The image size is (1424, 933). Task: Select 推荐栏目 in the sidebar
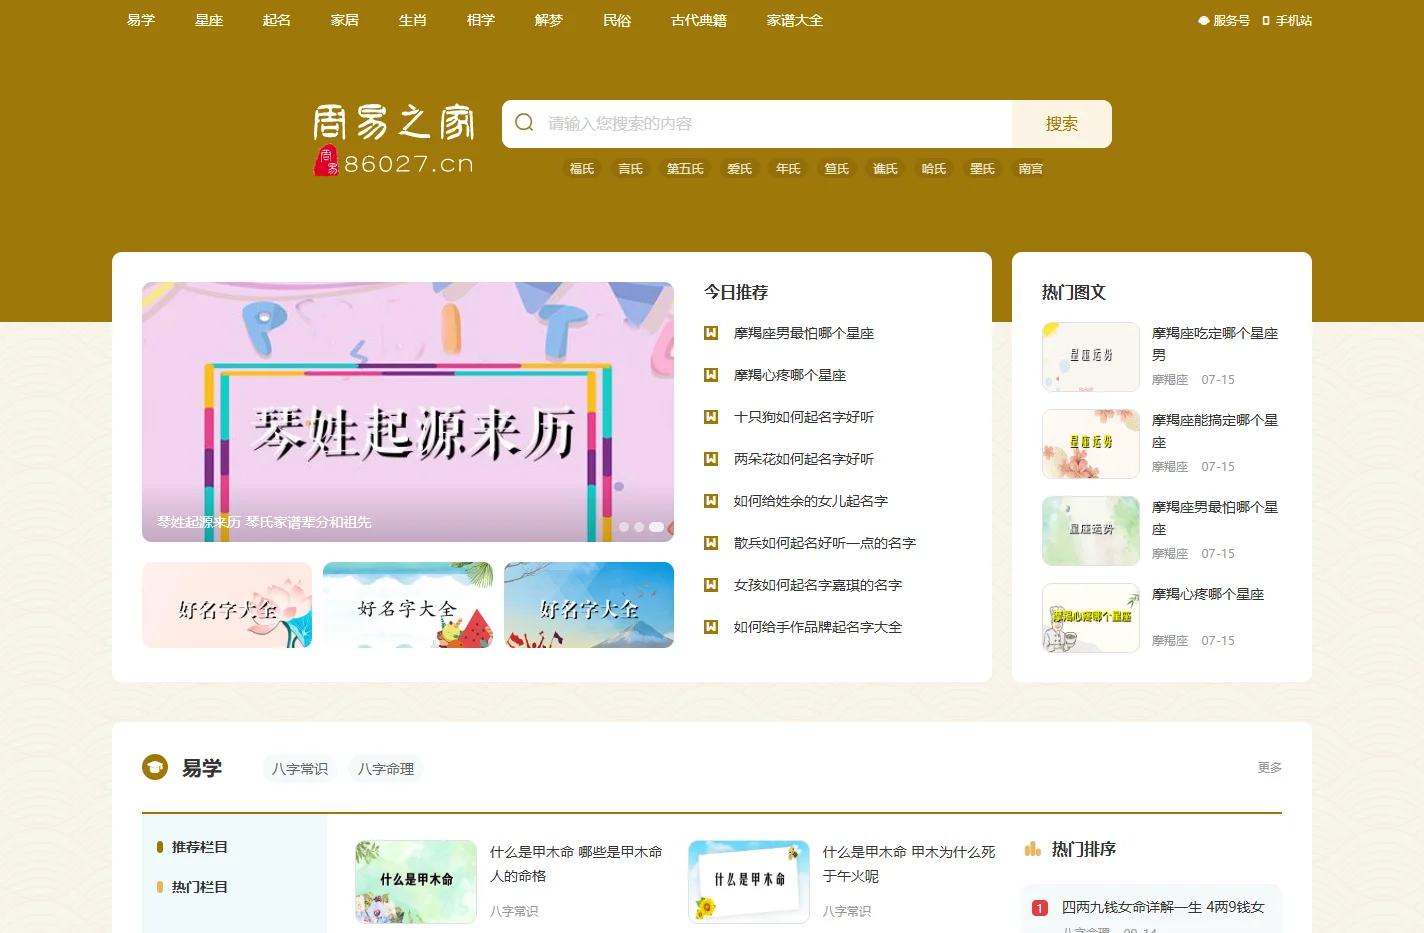point(199,847)
